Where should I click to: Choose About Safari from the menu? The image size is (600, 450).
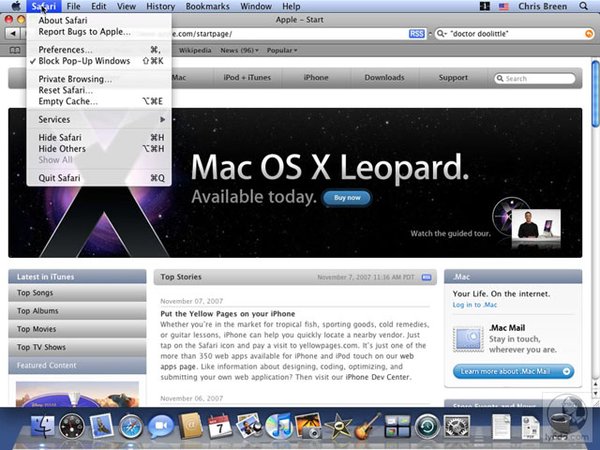pos(99,20)
